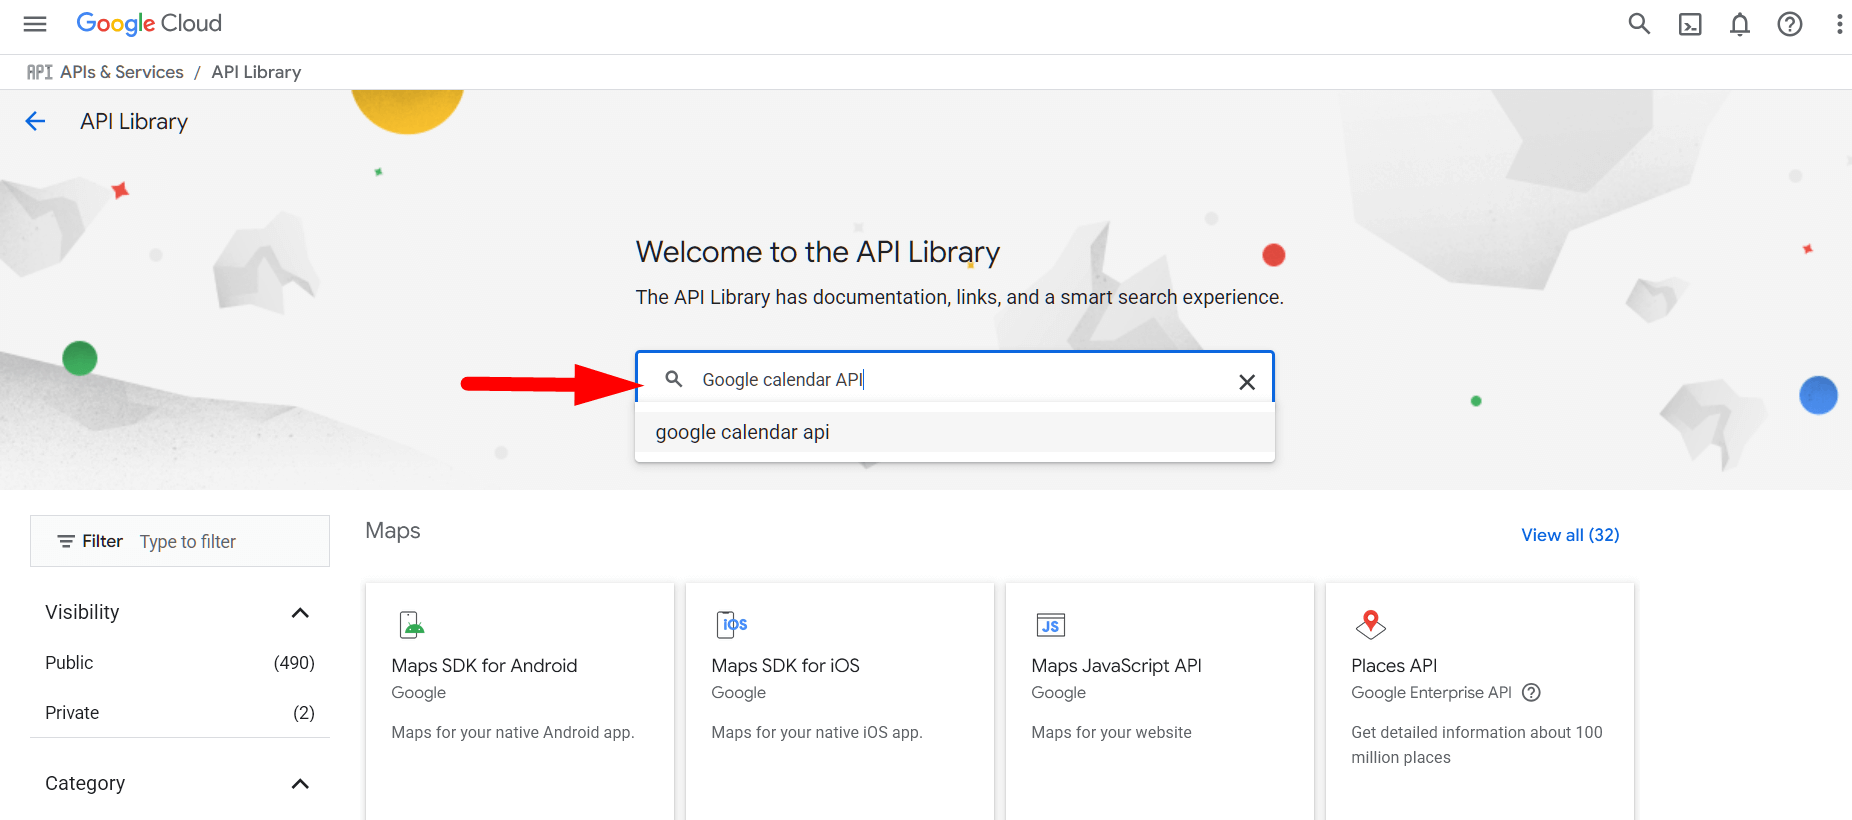Click the API breadcrumb icon

[40, 72]
